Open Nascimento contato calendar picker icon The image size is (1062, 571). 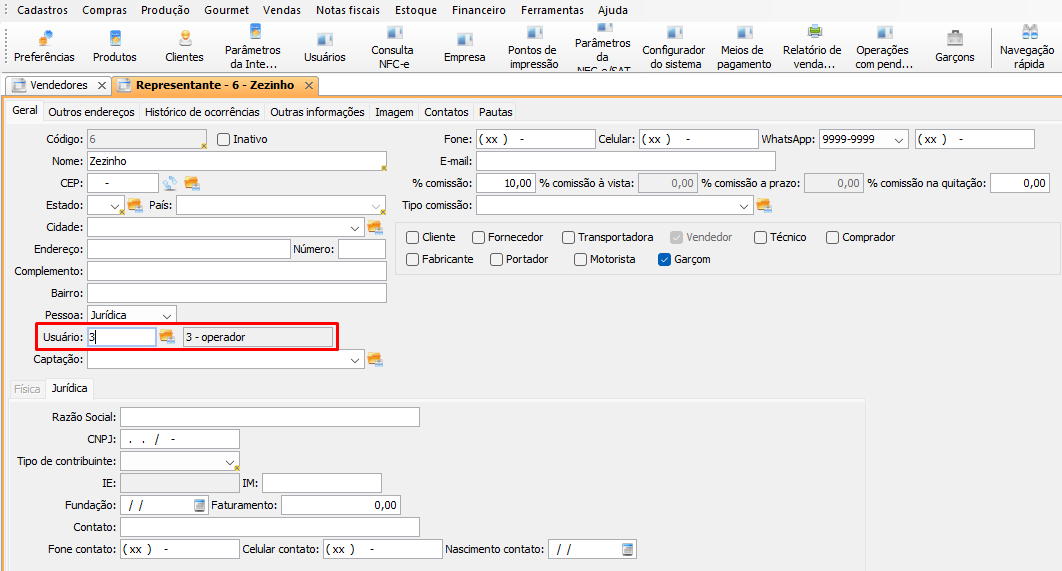coord(628,549)
